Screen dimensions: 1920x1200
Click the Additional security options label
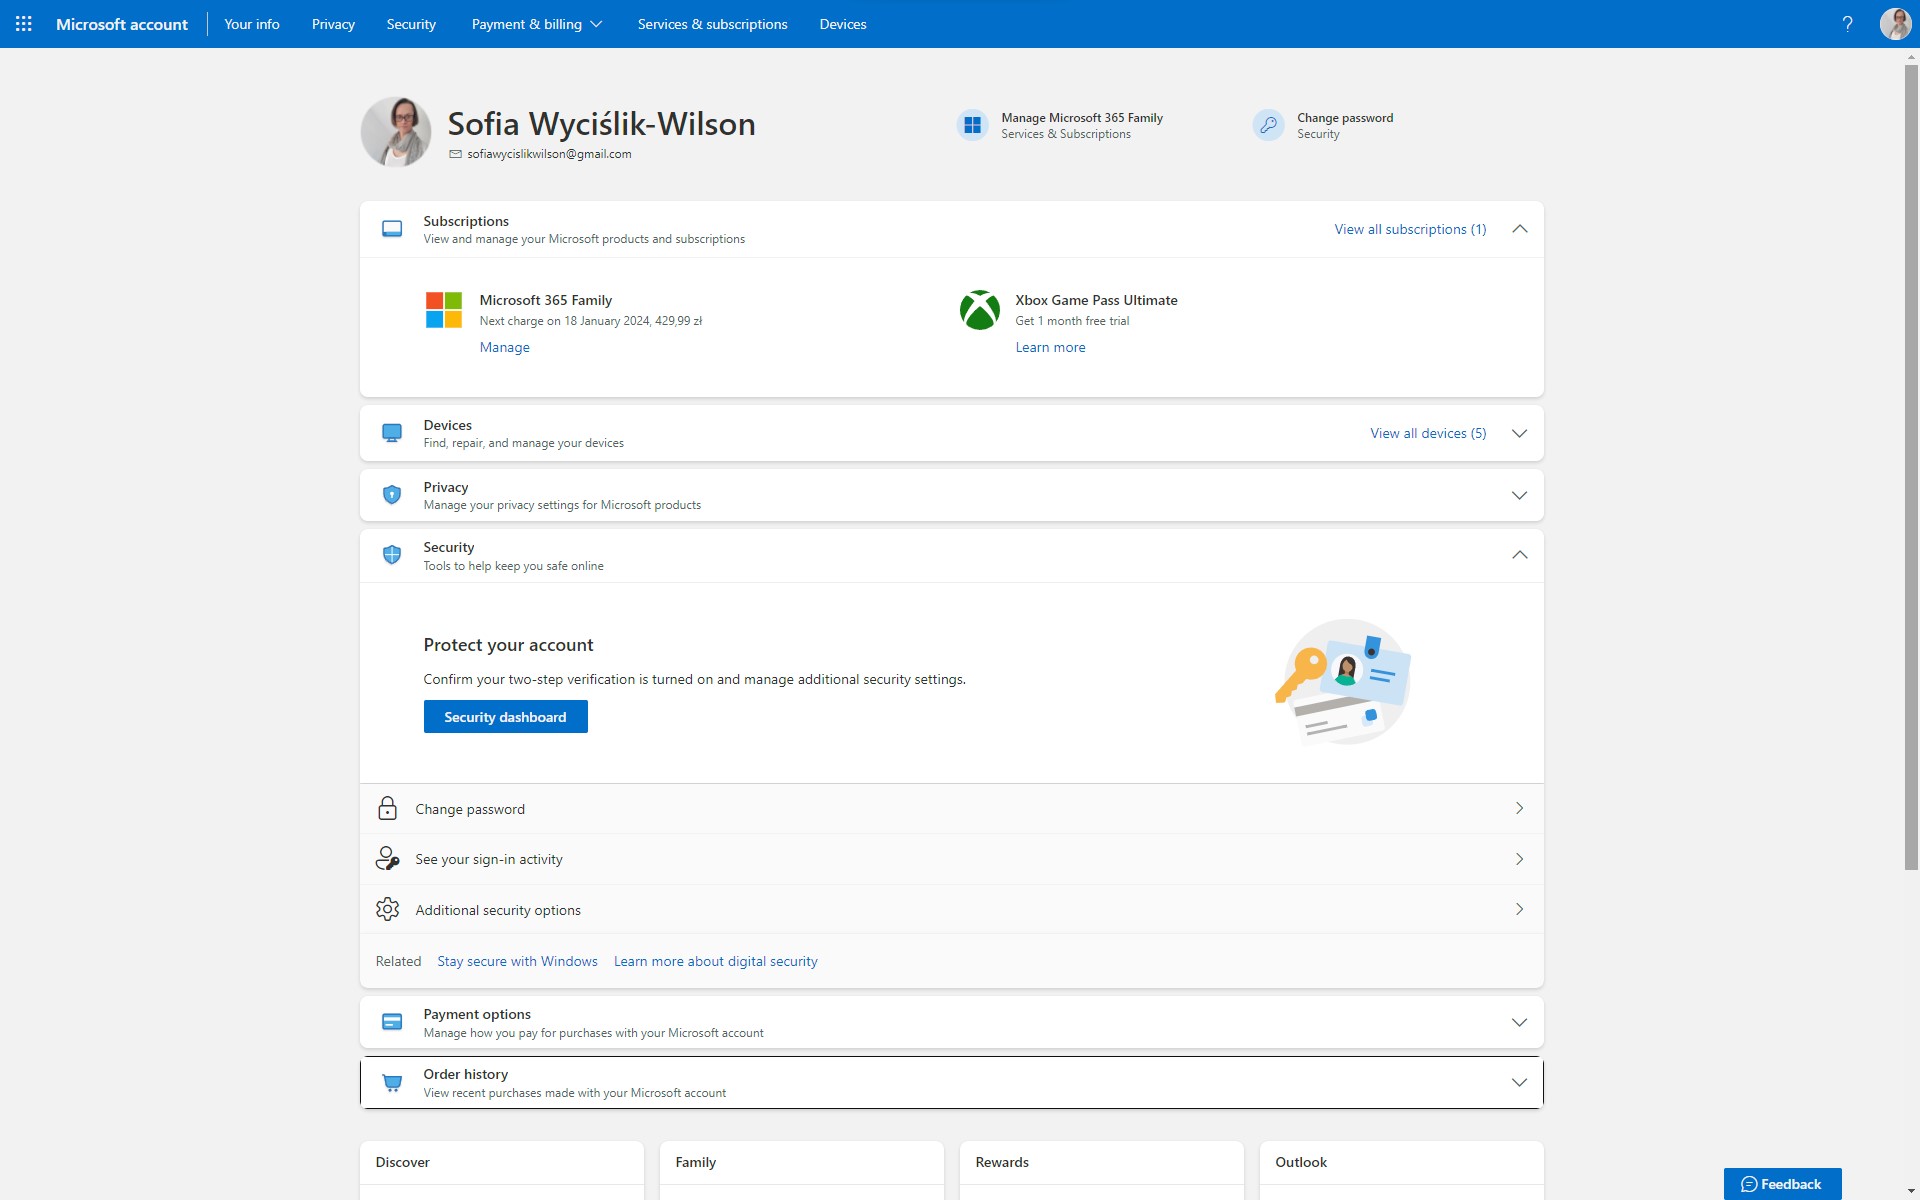pos(498,910)
